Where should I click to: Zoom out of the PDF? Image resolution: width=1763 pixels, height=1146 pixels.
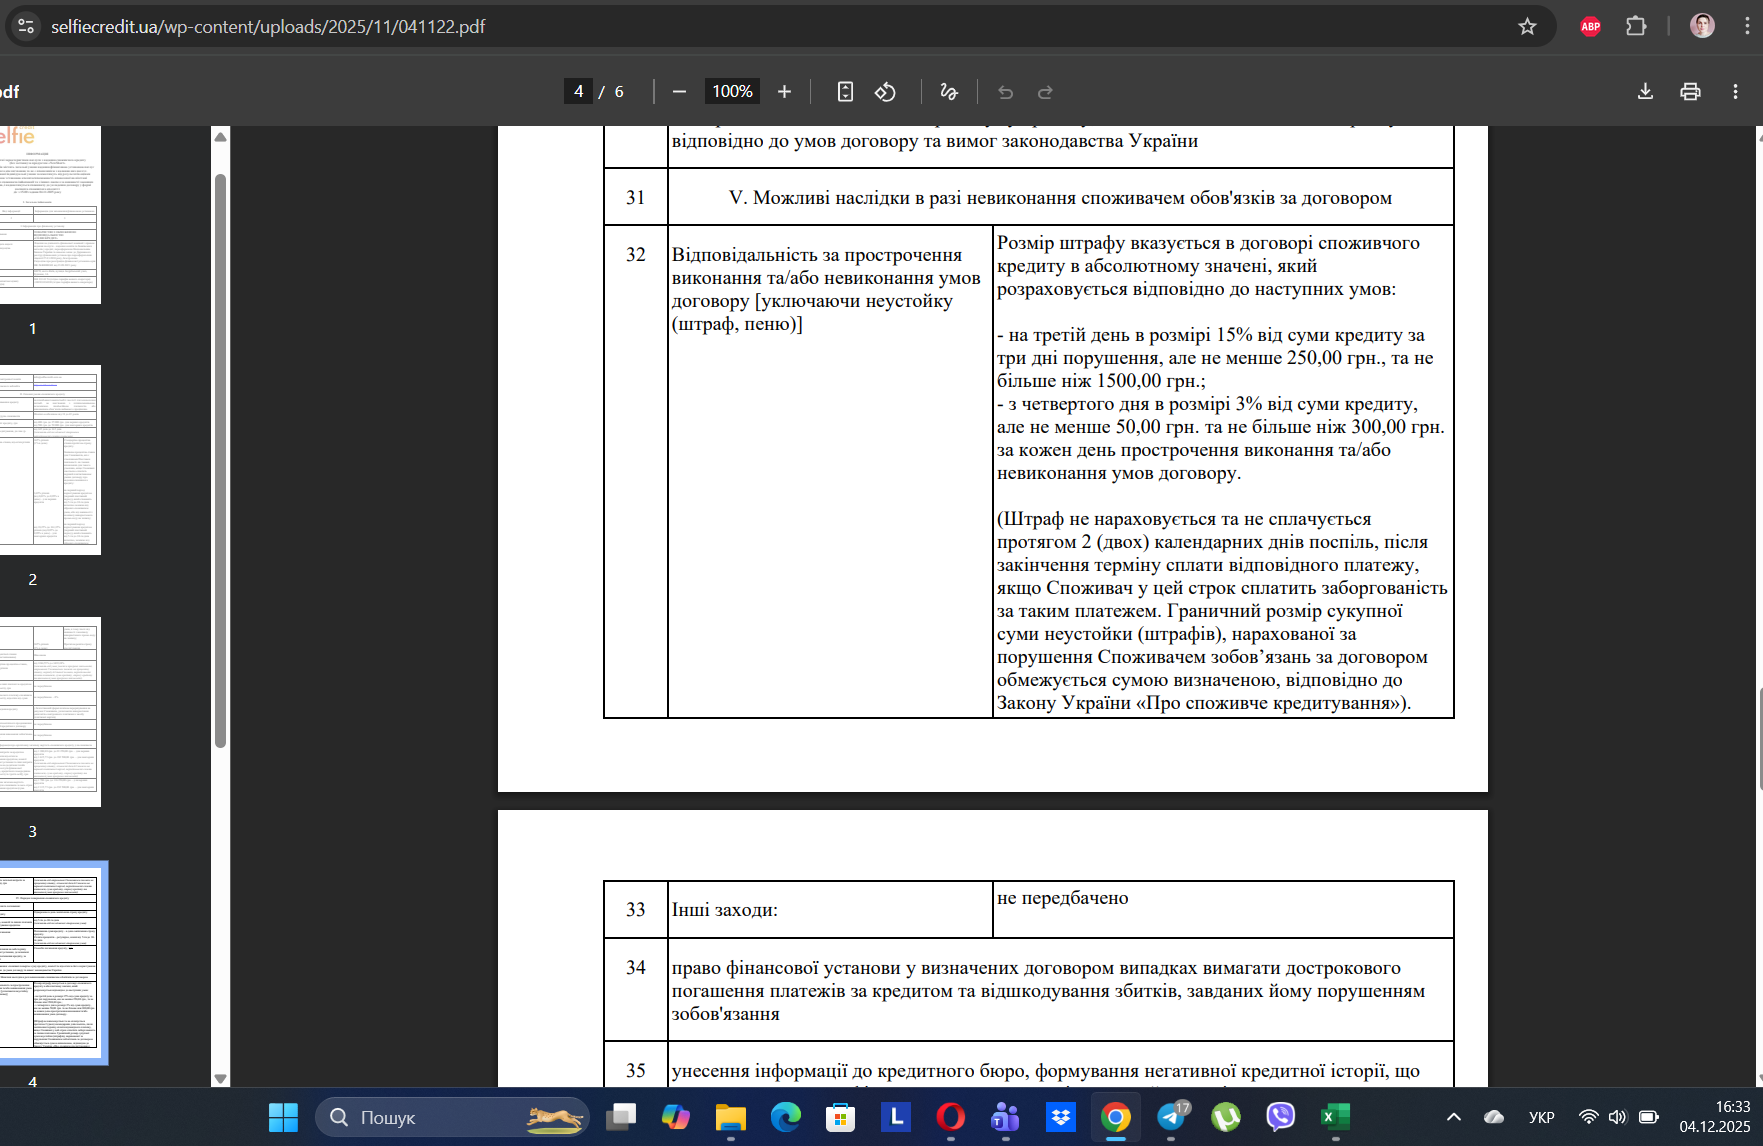[x=679, y=92]
